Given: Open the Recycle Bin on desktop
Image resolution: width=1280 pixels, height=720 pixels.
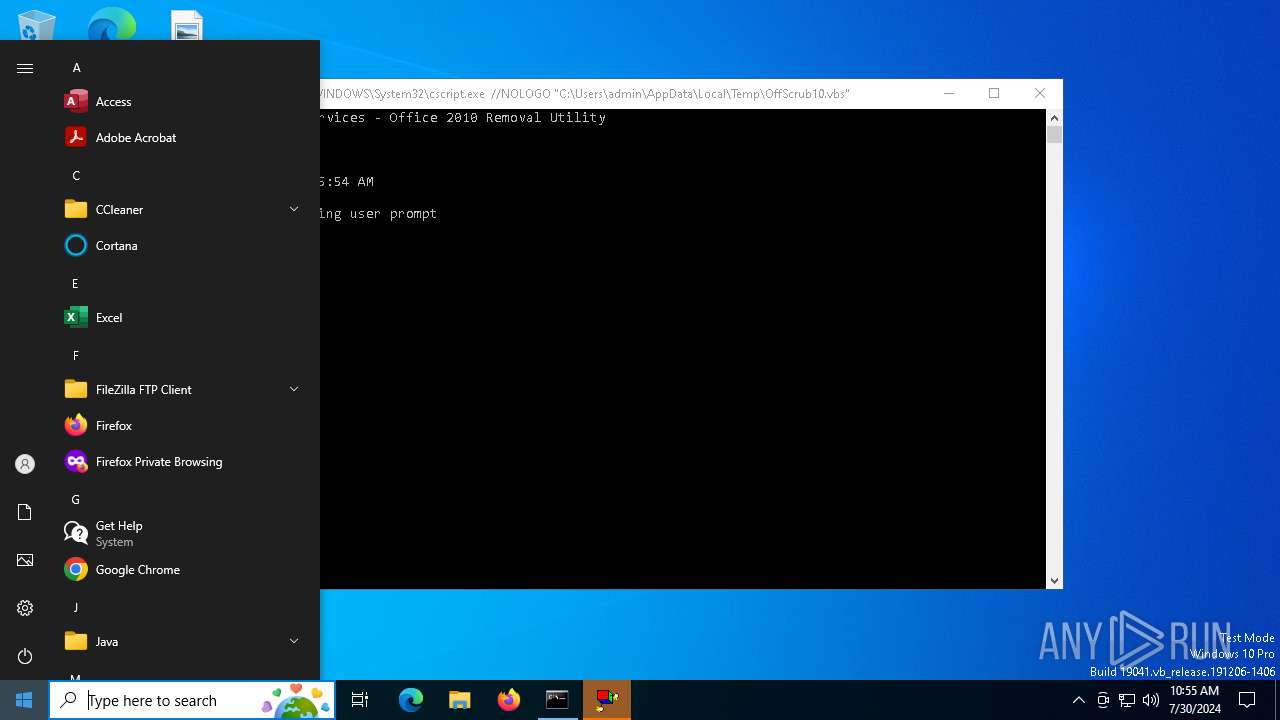Looking at the screenshot, I should tap(37, 25).
